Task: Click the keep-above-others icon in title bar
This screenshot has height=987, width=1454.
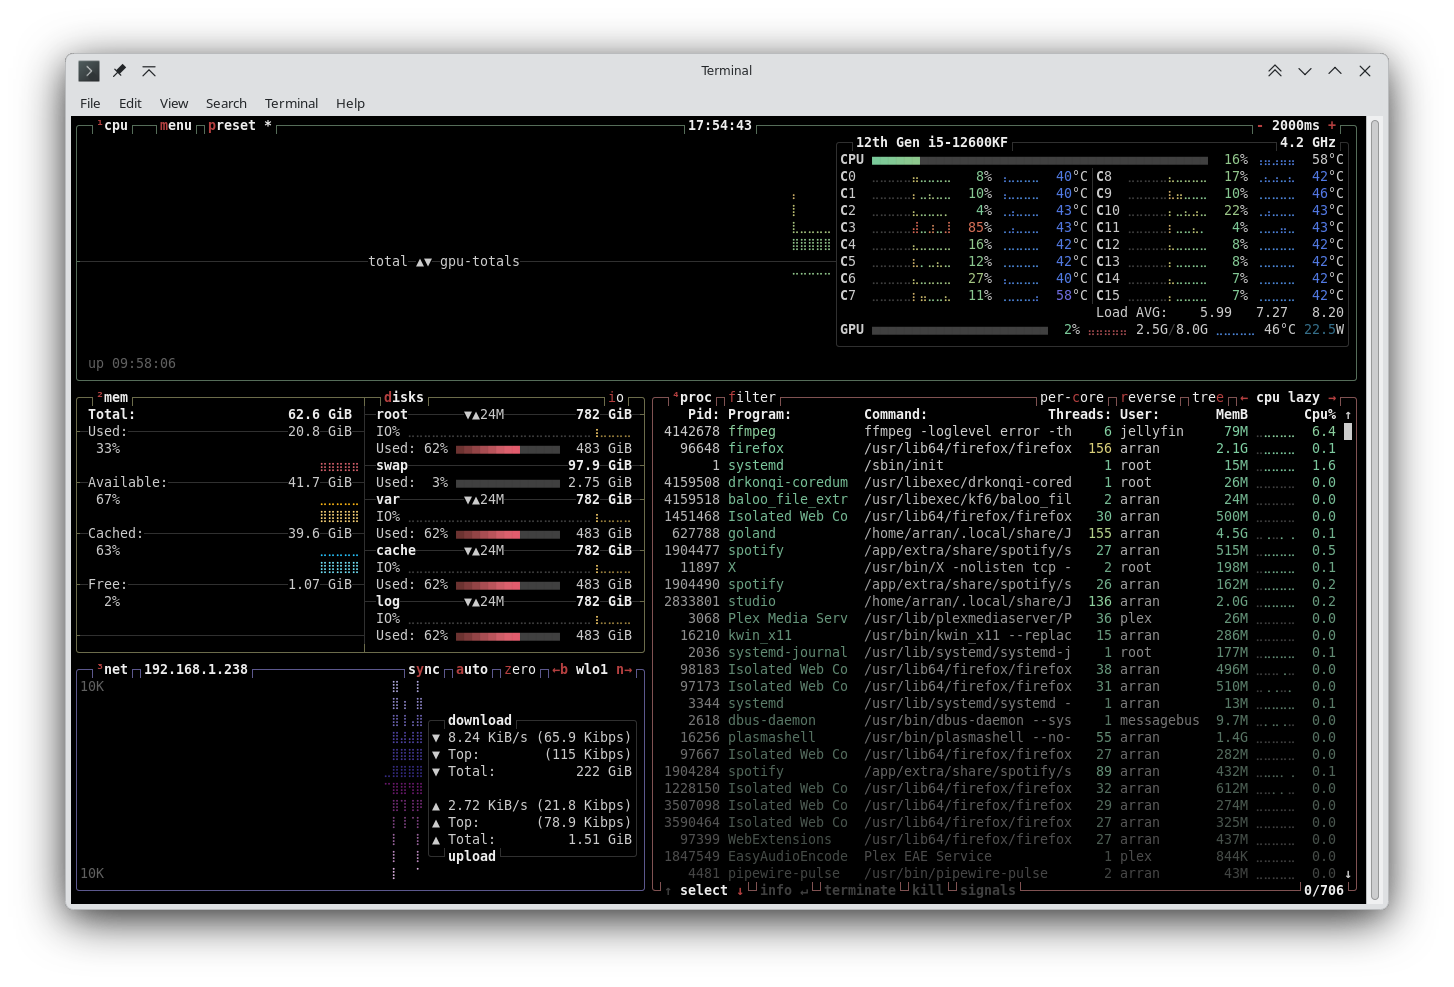Action: click(x=149, y=71)
